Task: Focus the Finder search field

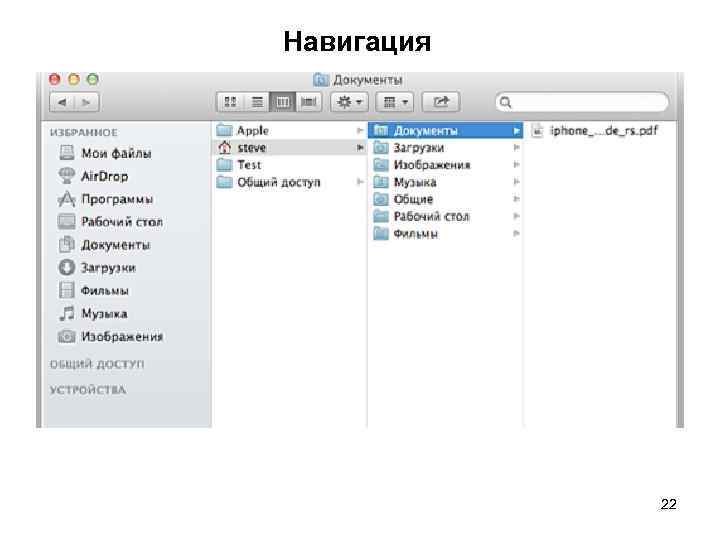Action: (582, 102)
